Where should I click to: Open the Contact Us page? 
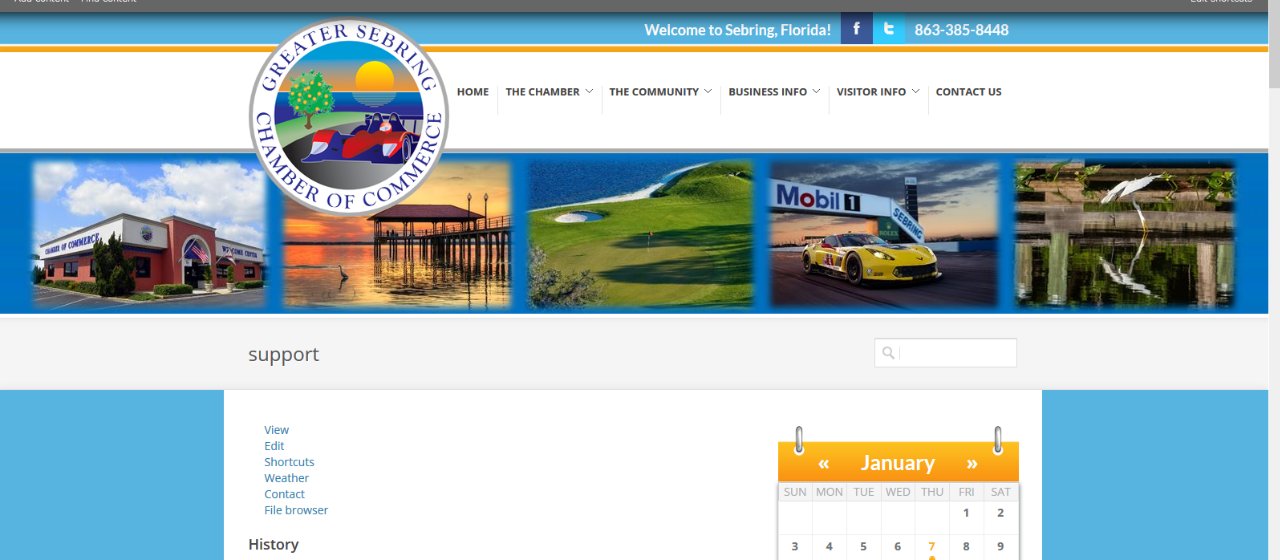[x=968, y=92]
